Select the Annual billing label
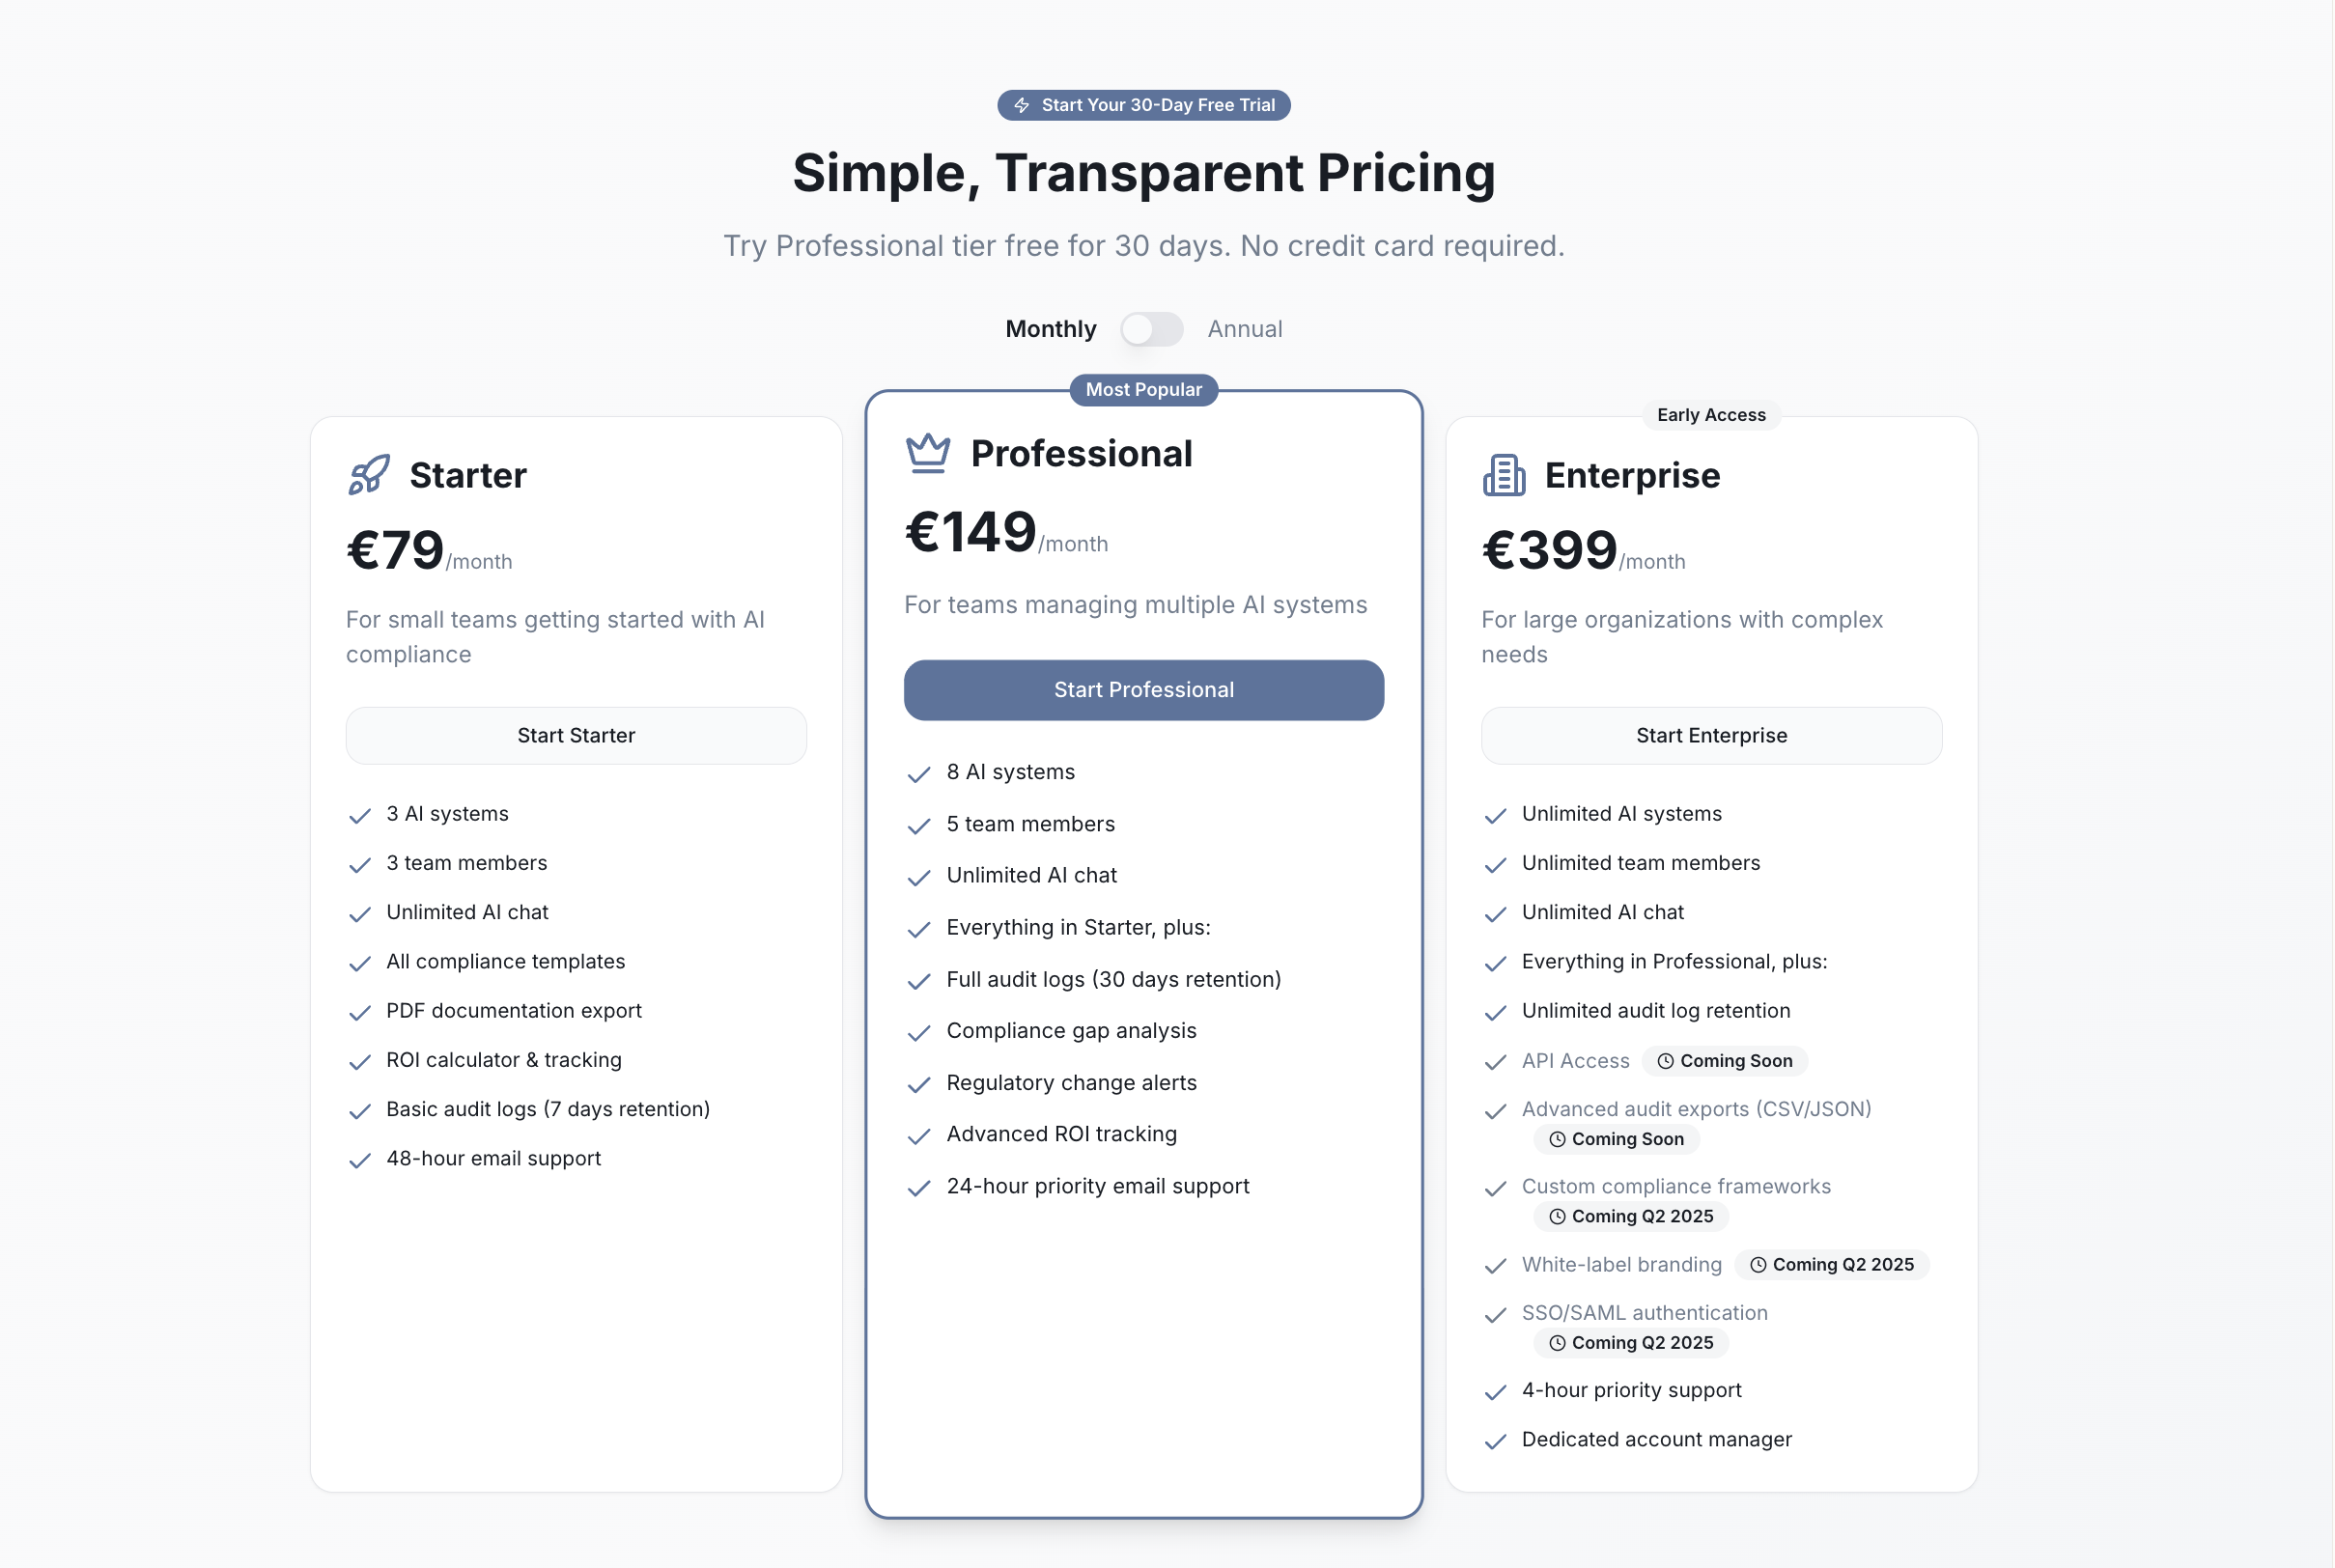This screenshot has height=1568, width=2335. (1244, 329)
